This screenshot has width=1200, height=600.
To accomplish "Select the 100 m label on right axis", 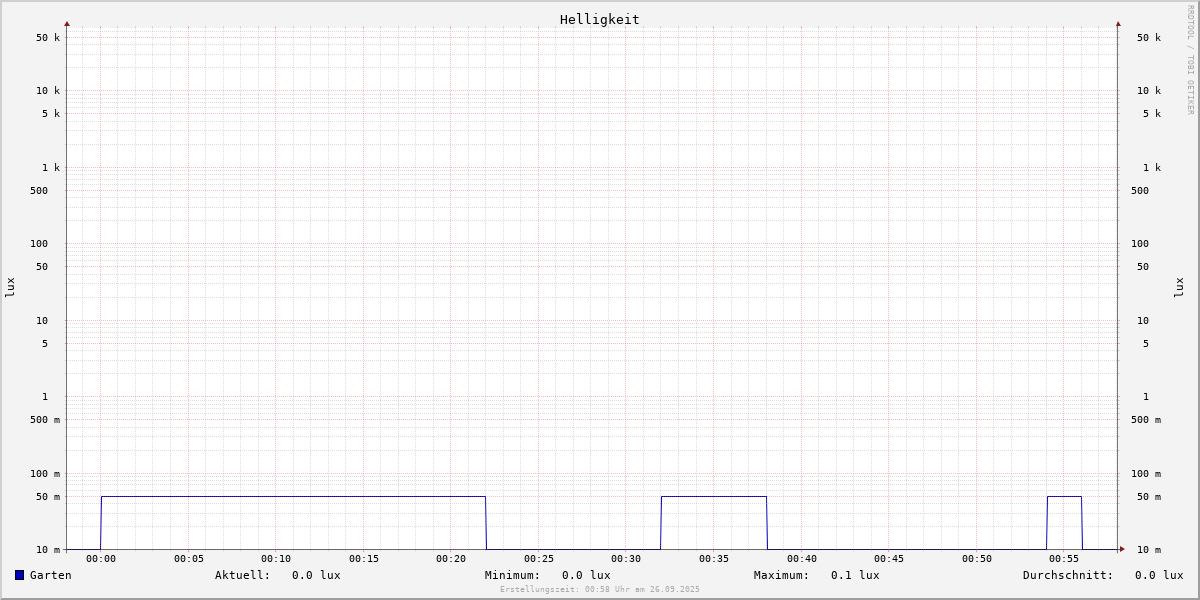I will (x=1146, y=474).
